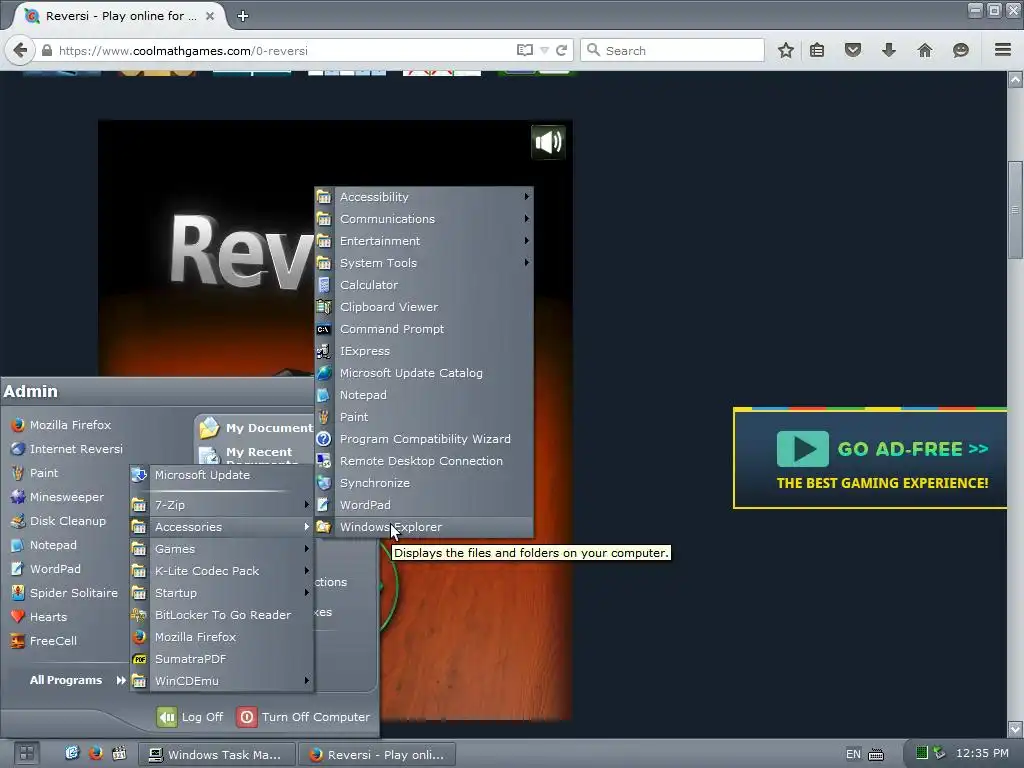Image resolution: width=1024 pixels, height=768 pixels.
Task: Launch Spider Solitaire from Start menu
Action: pyautogui.click(x=65, y=593)
